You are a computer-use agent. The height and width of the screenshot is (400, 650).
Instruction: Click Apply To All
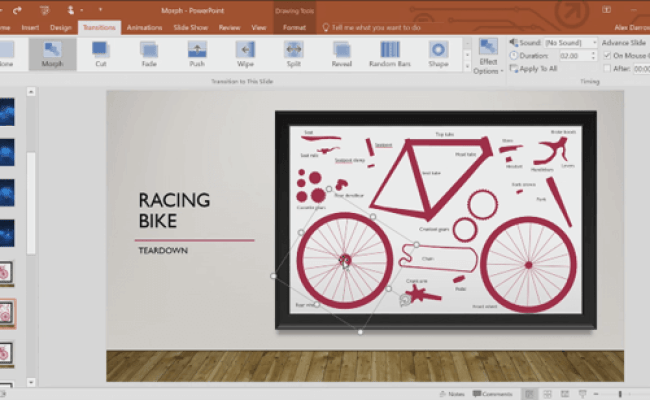point(534,68)
